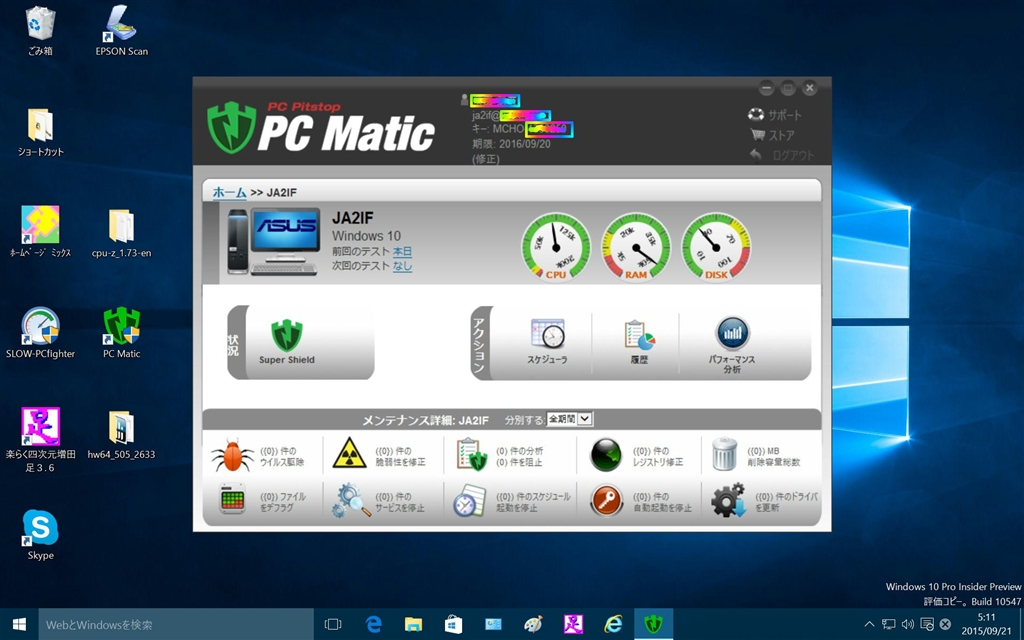The width and height of the screenshot is (1024, 640).
Task: Go to ホーム in the breadcrumb
Action: (229, 192)
